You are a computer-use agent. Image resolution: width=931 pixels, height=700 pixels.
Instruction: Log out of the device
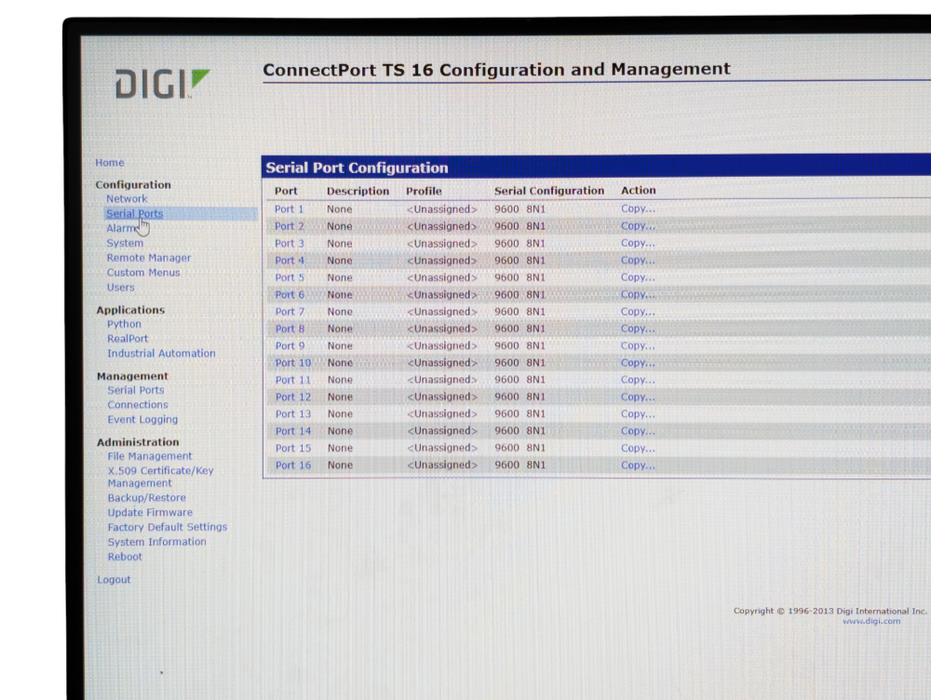114,580
